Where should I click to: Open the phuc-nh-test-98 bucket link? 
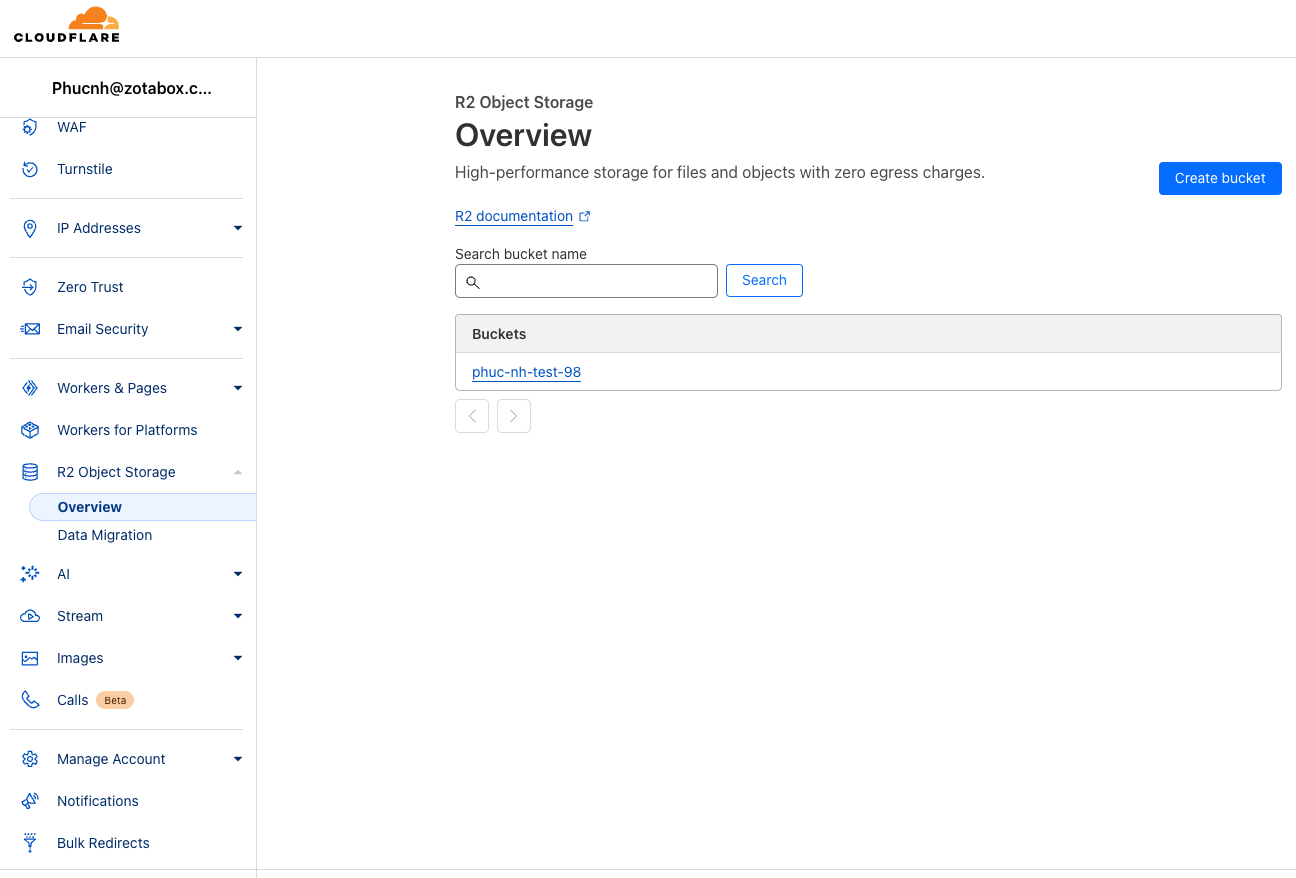pos(527,372)
